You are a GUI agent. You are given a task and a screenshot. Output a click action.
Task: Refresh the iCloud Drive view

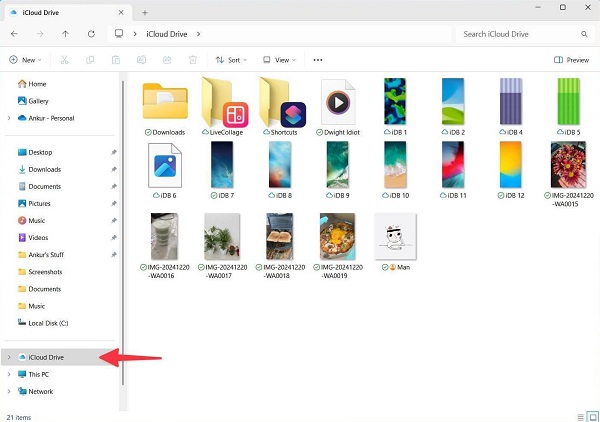tap(91, 34)
